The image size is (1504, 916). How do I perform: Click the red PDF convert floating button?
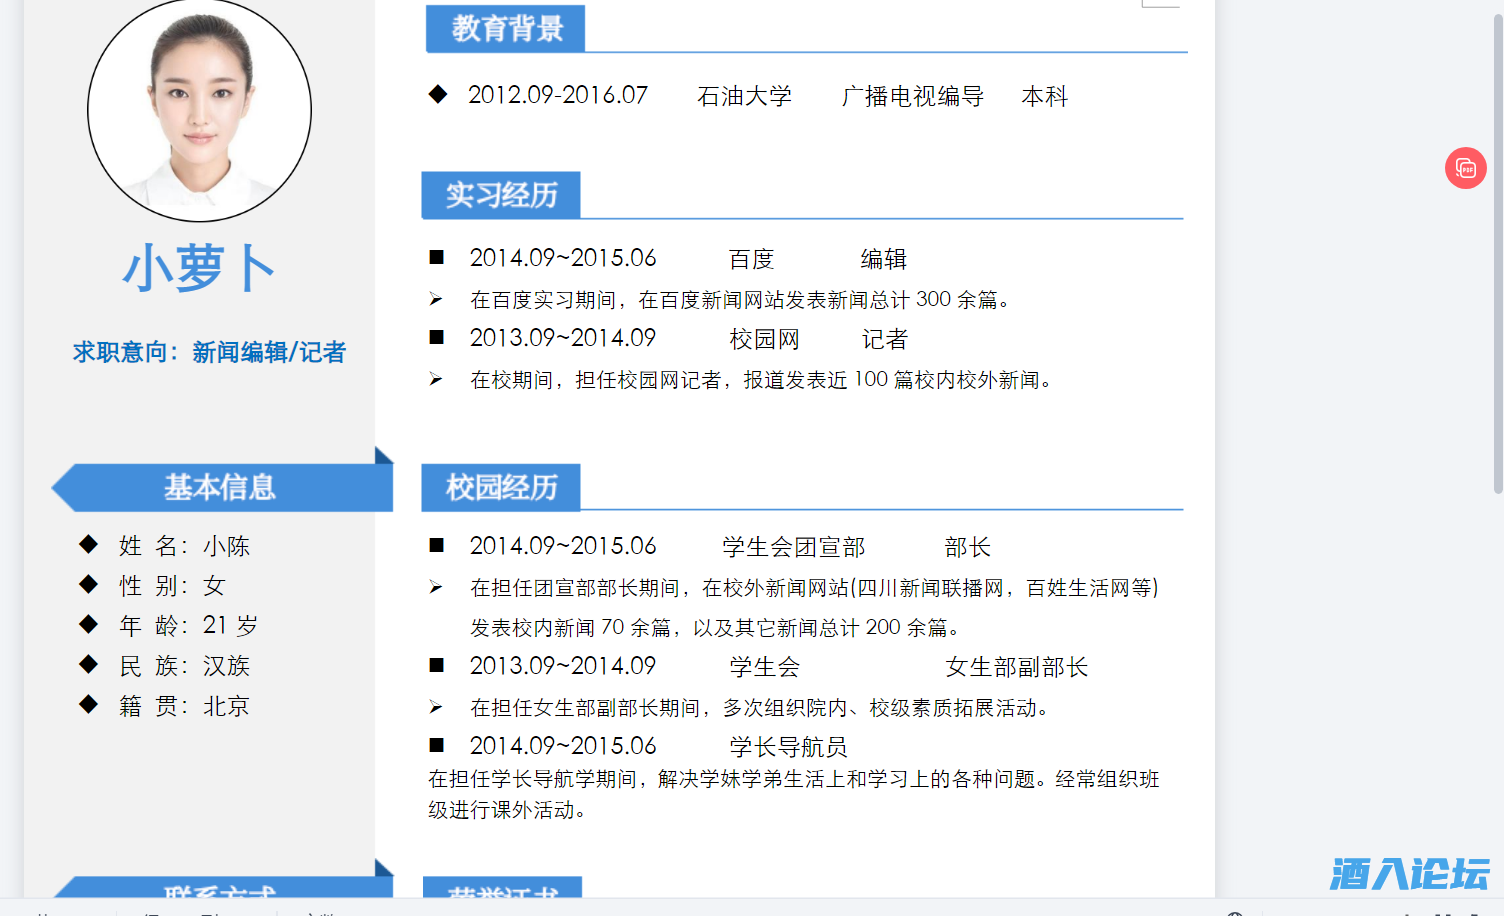(1465, 168)
